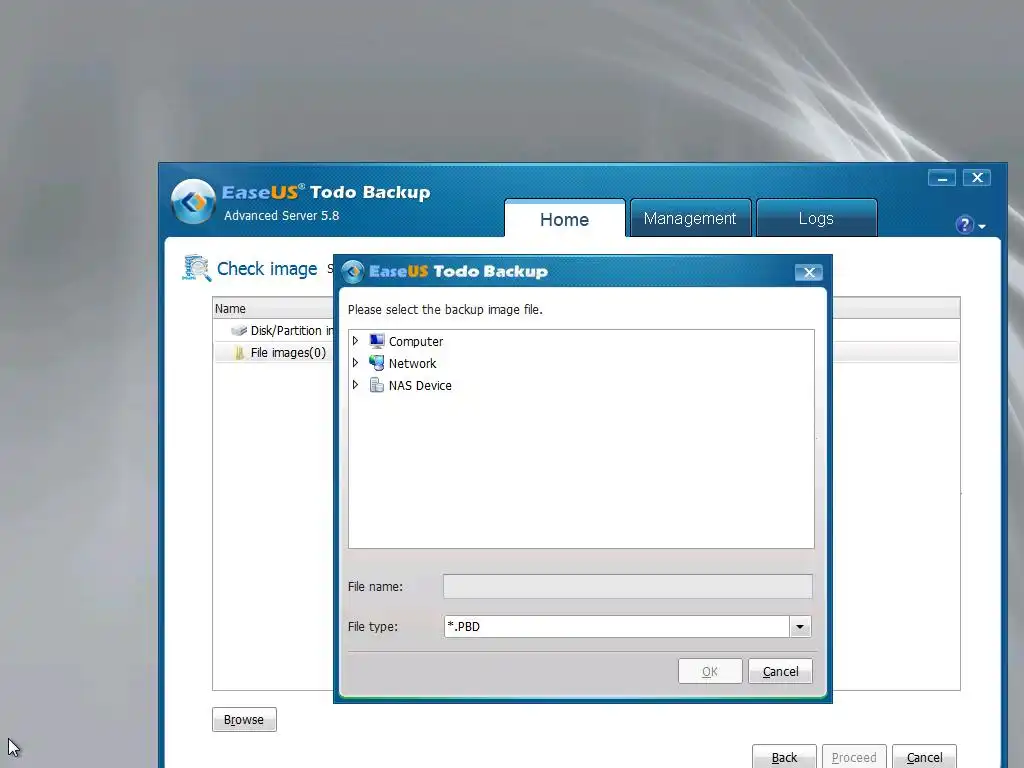Close the select image file dialog

pos(808,272)
